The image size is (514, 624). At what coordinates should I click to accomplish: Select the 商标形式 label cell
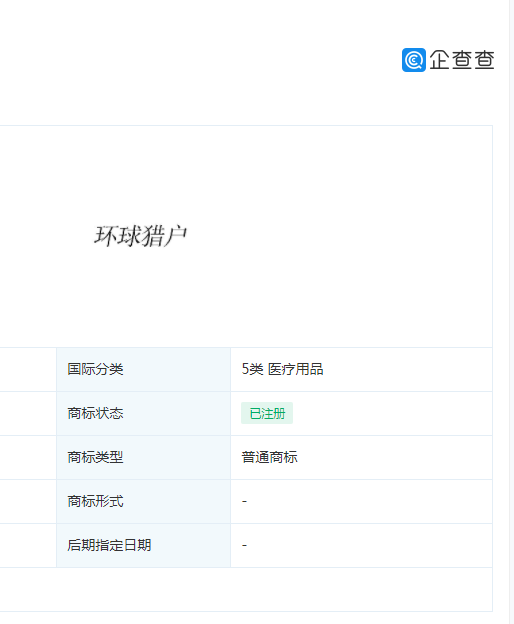(144, 501)
